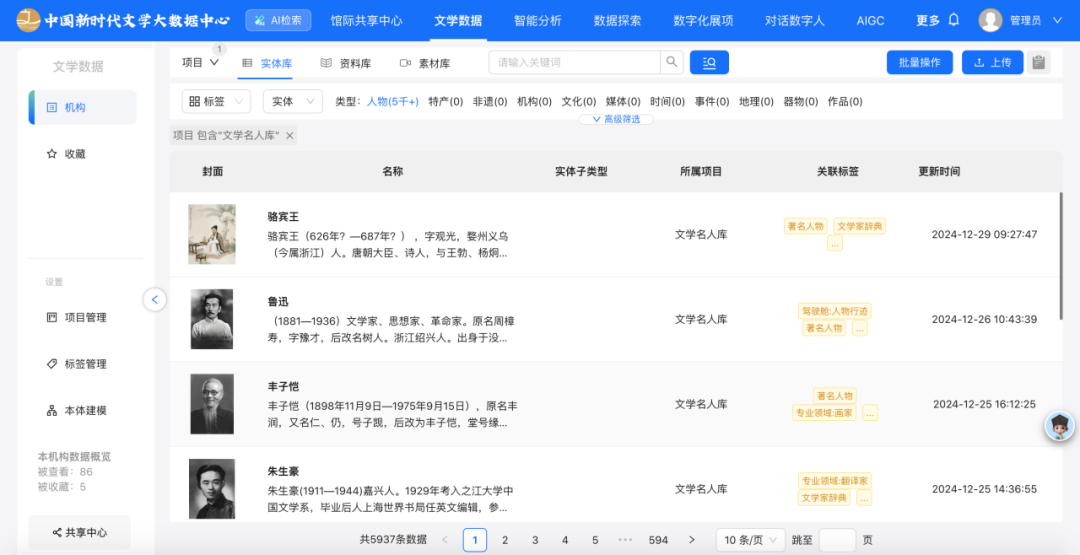Filter by type 非遗(0)
The height and width of the screenshot is (555, 1080).
coord(490,101)
